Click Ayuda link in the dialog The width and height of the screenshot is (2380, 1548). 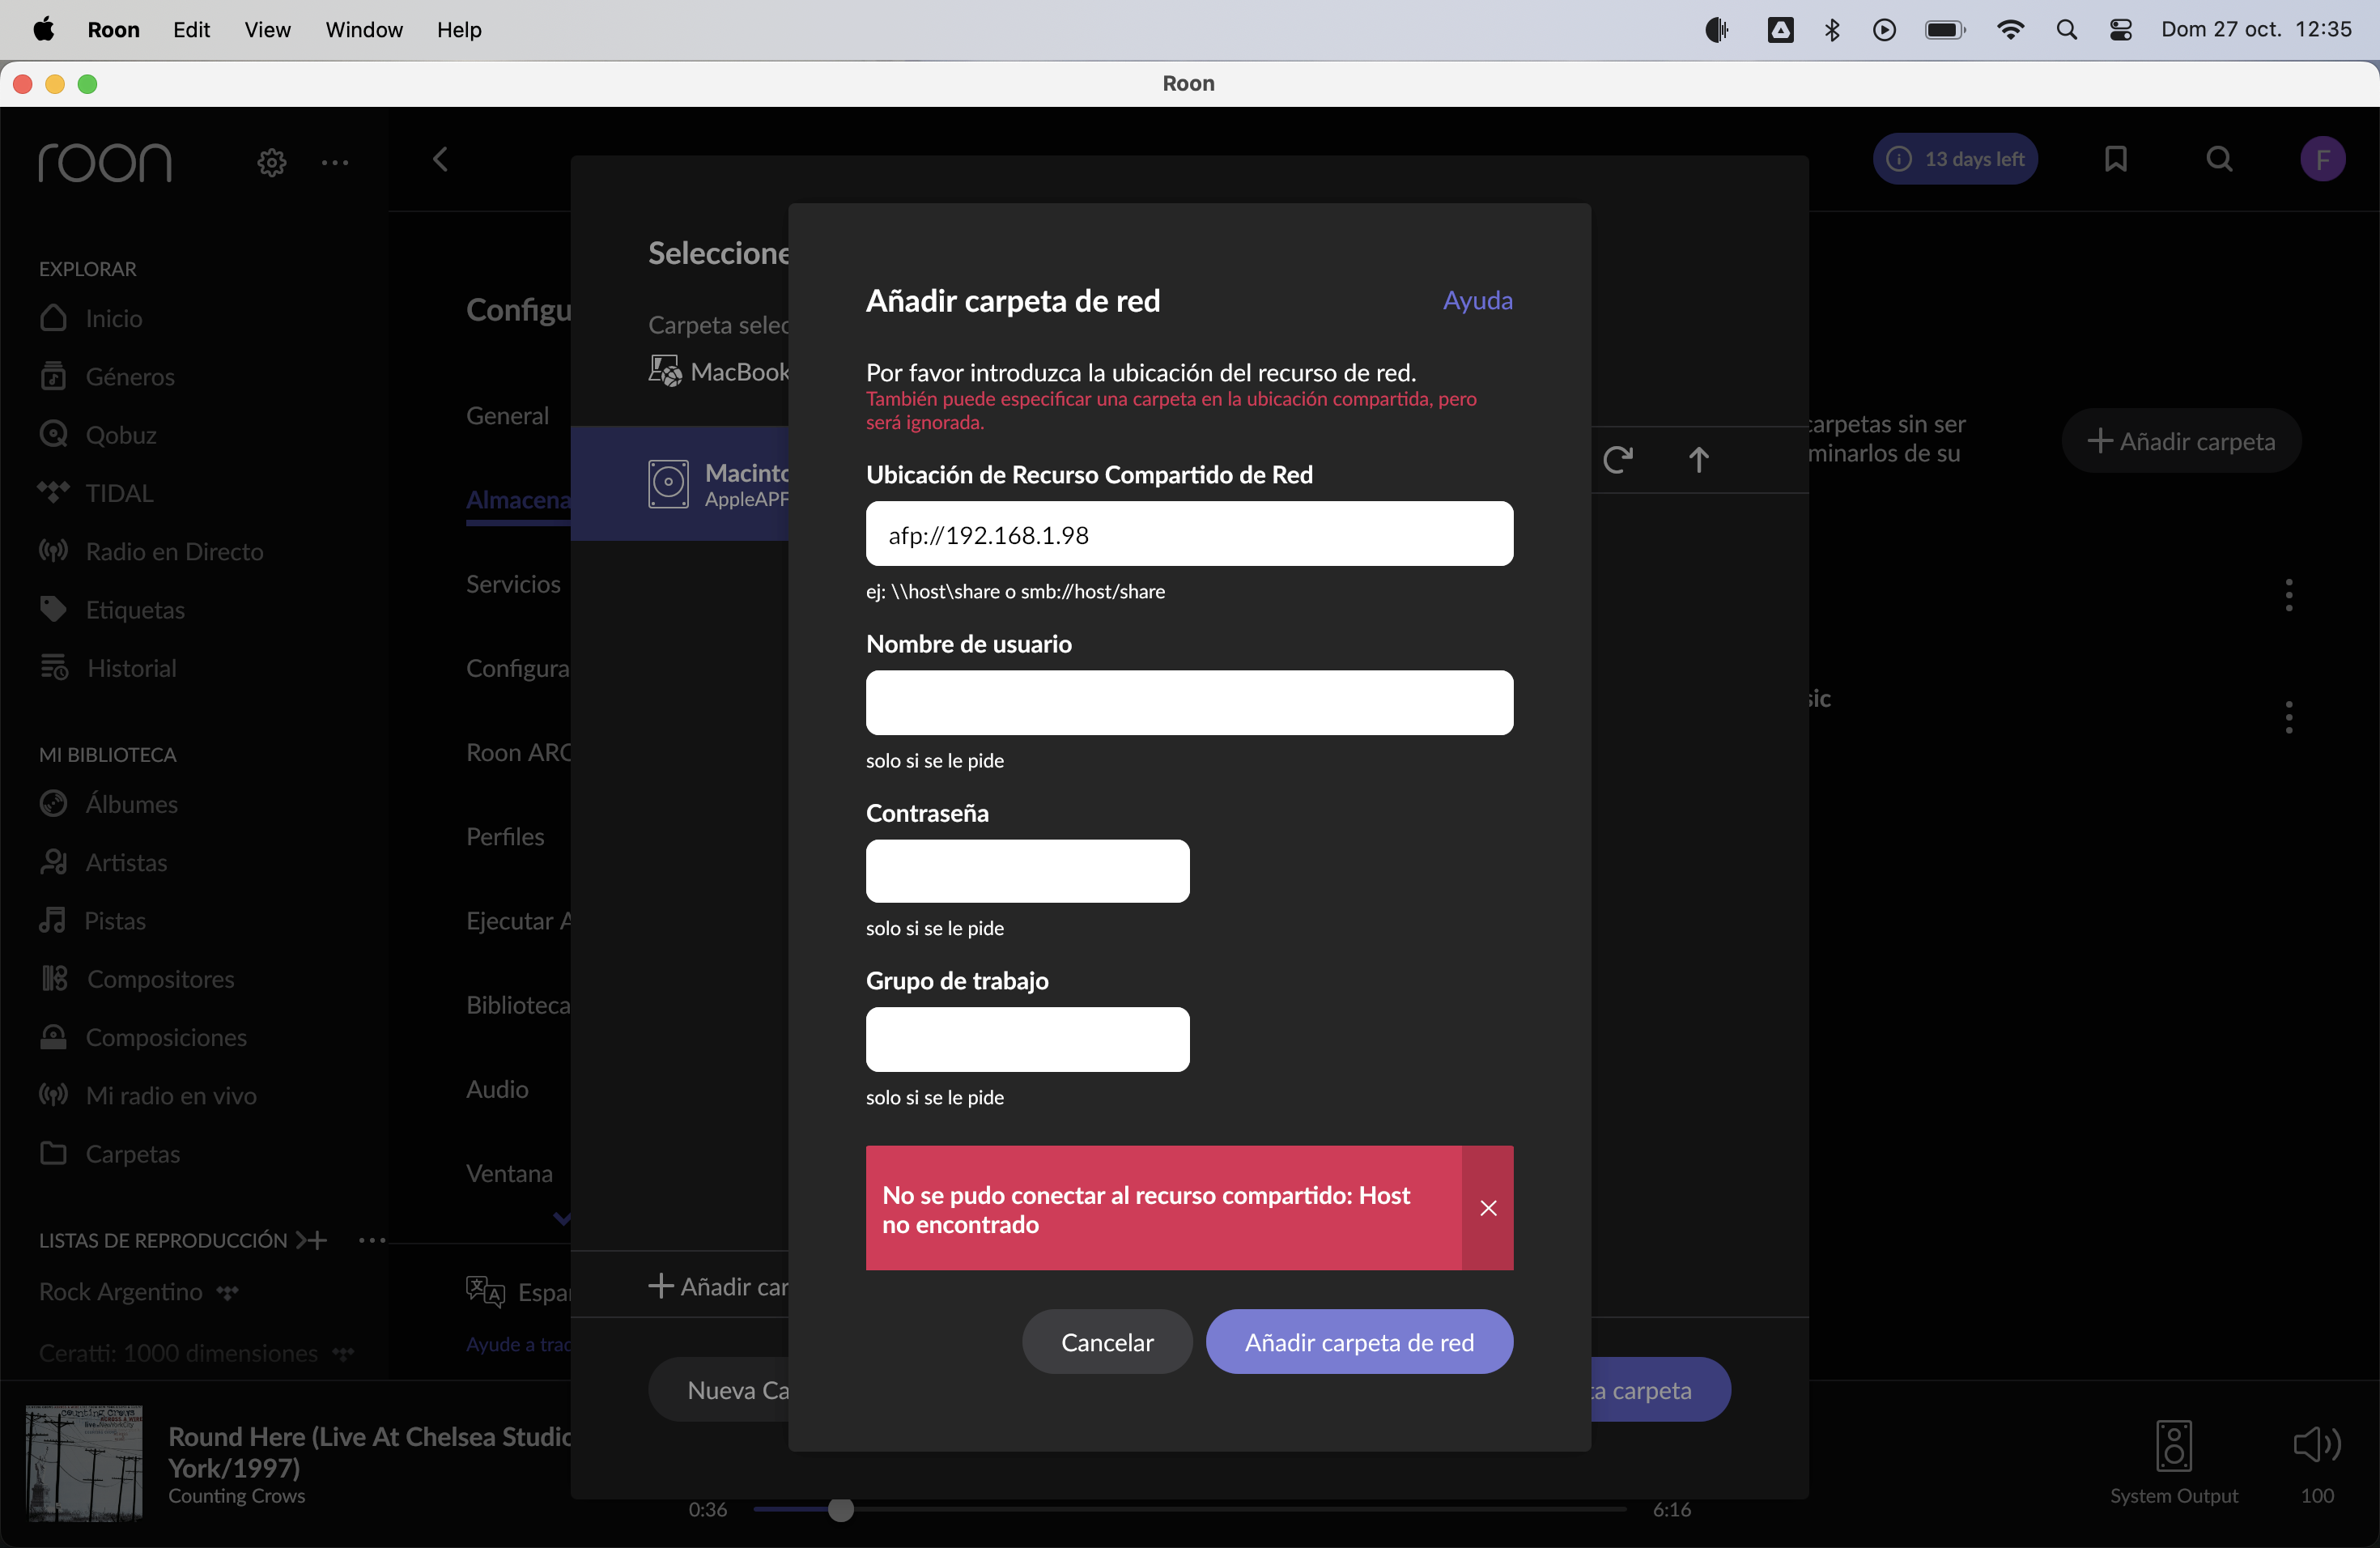coord(1477,300)
